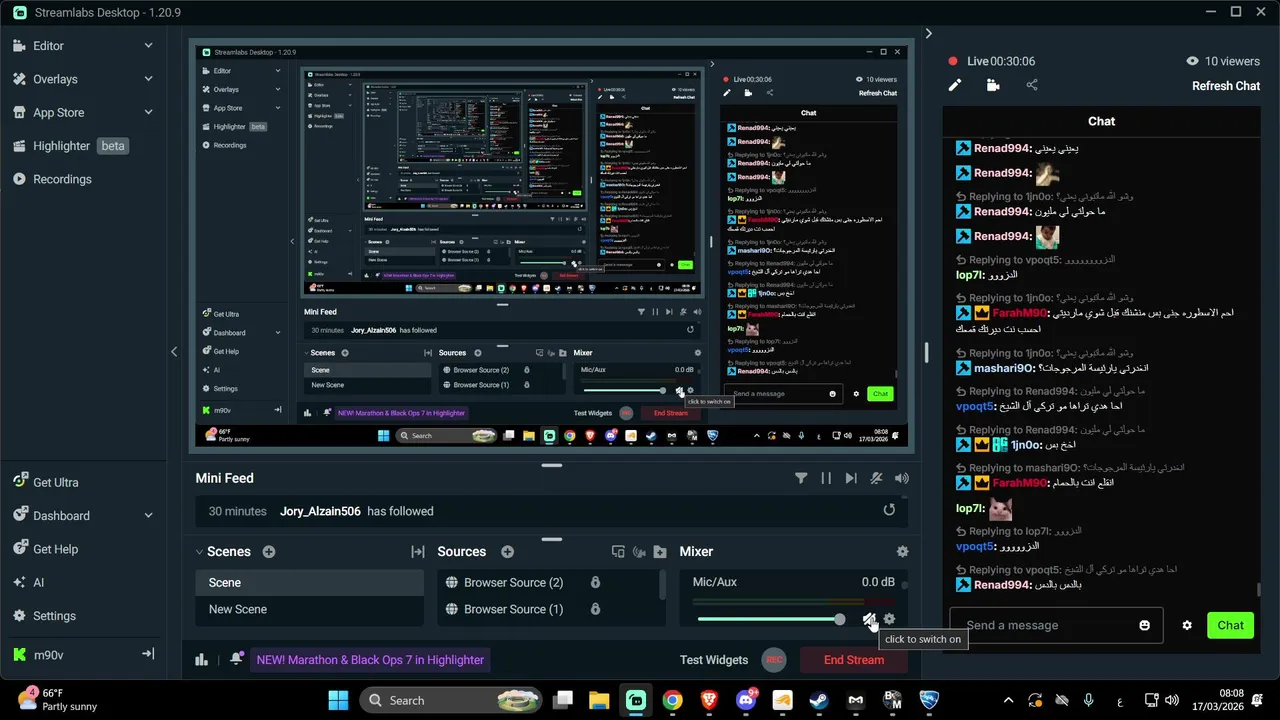This screenshot has height=720, width=1280.
Task: Skip current Mini Feed alert
Action: (851, 478)
